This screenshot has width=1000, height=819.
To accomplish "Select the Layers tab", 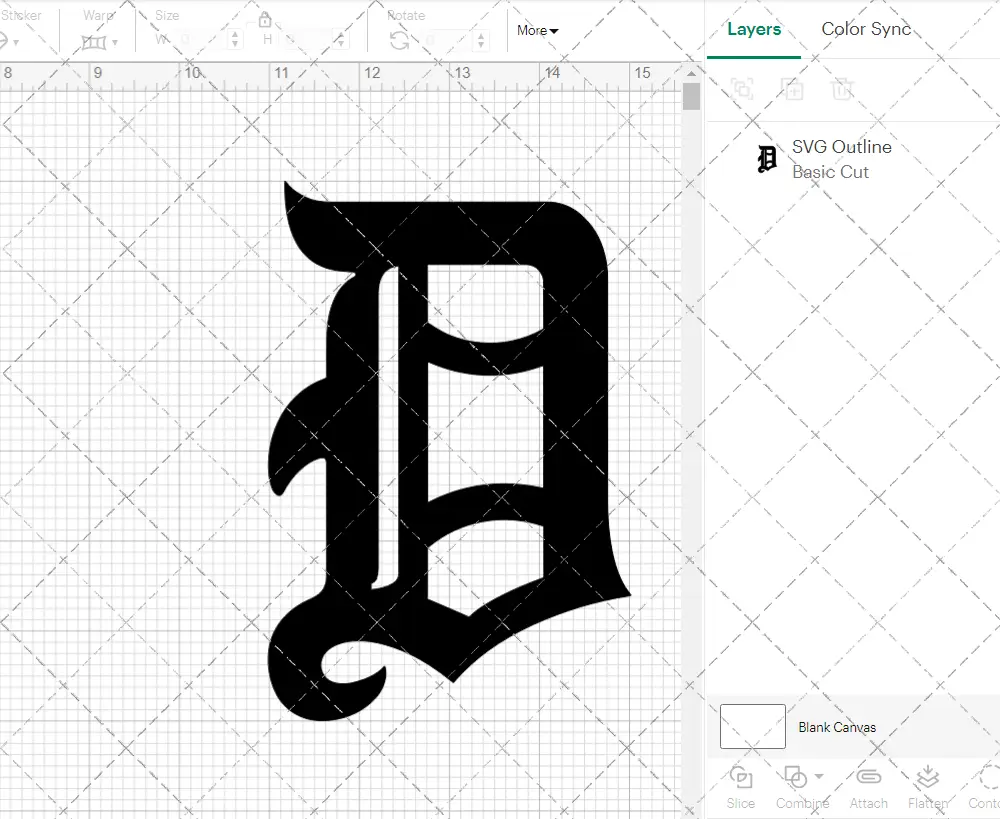I will point(754,29).
